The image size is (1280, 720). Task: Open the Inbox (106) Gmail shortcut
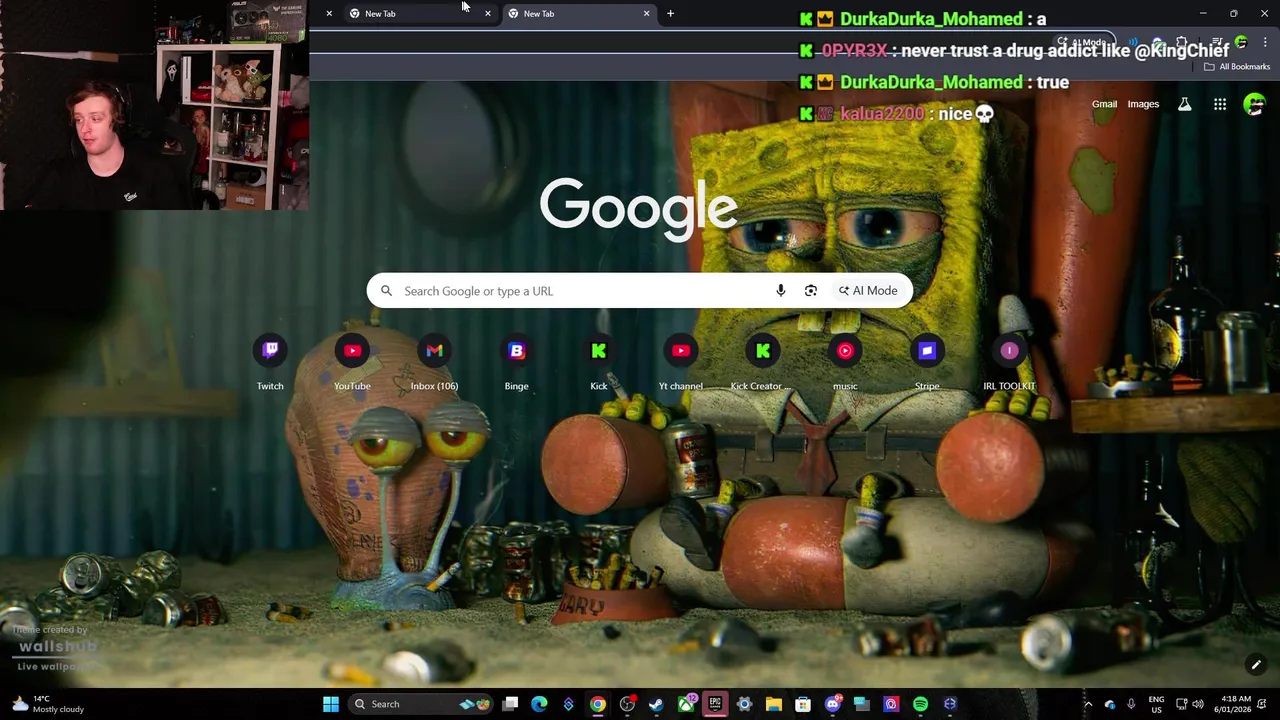pos(434,363)
